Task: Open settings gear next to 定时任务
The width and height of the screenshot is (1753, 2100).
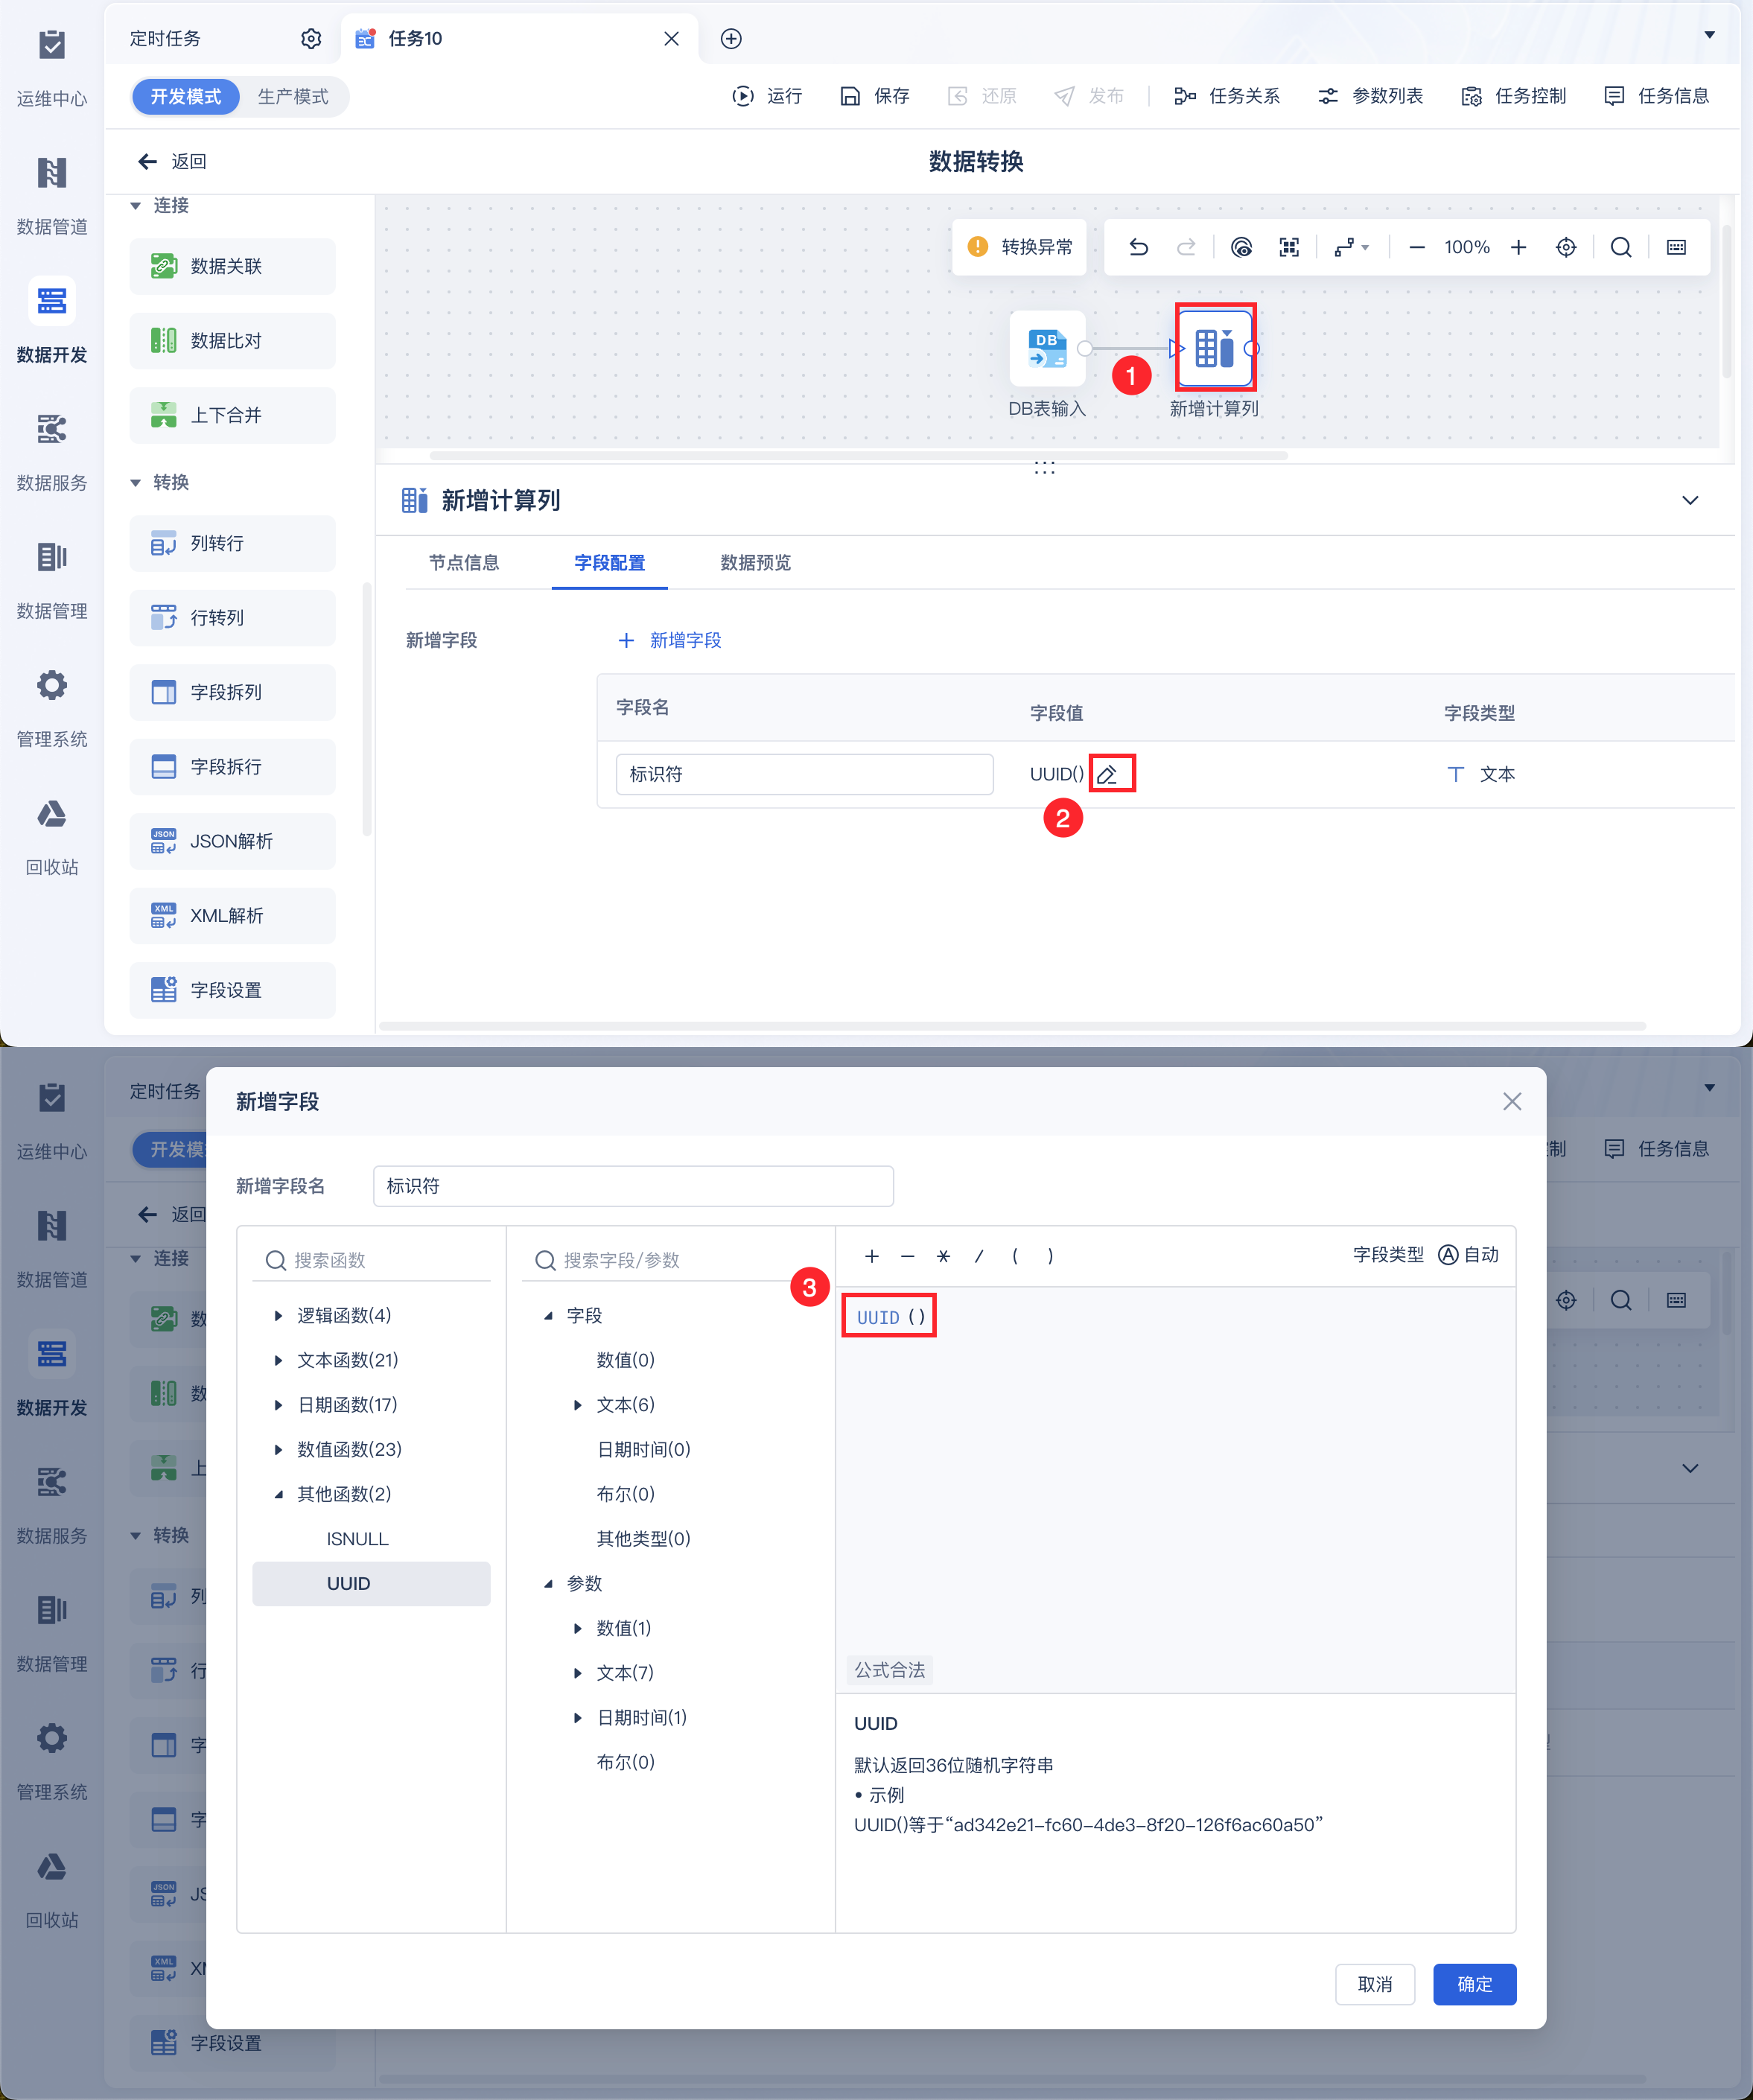Action: coord(311,38)
